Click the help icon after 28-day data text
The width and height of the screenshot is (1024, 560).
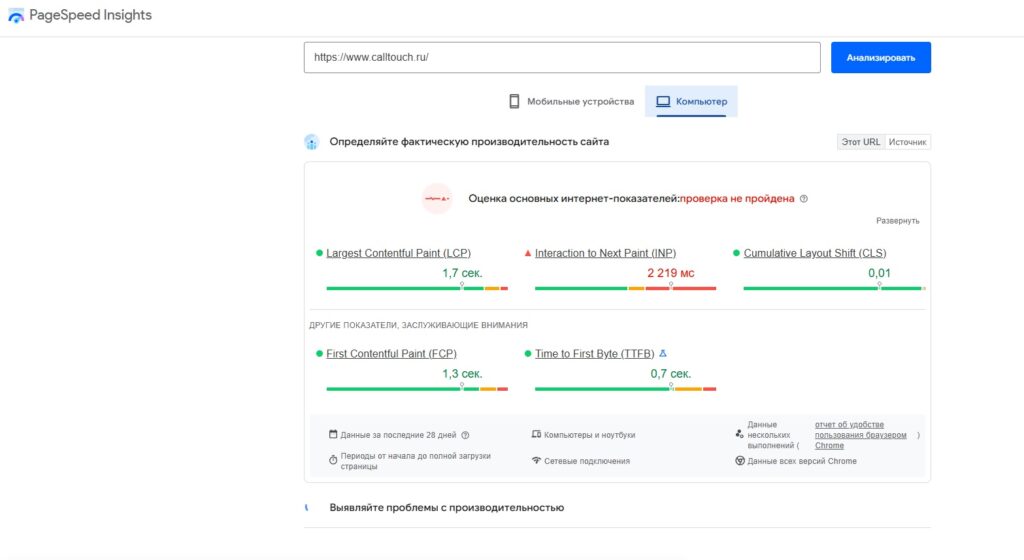click(465, 435)
